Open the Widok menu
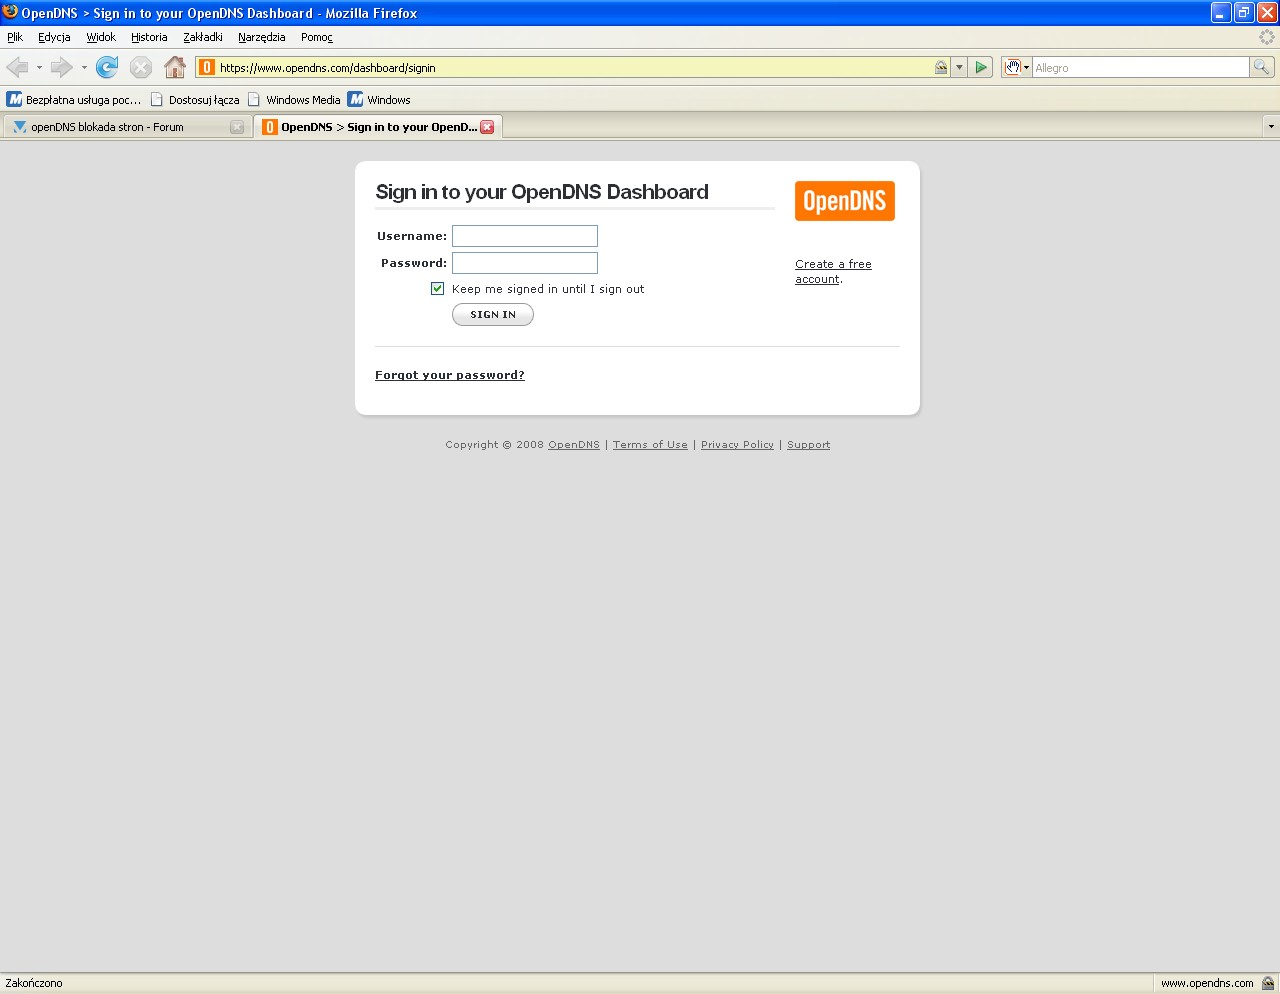Screen dimensions: 1280x994 pos(101,37)
